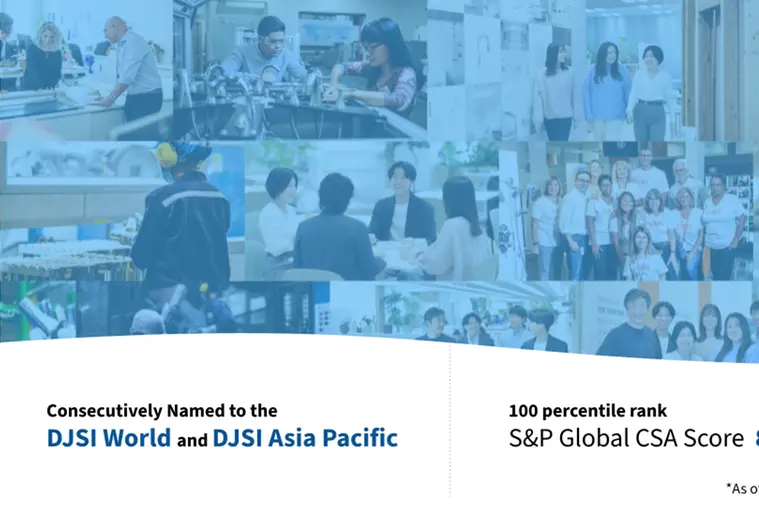Click the Consecutively Named to the heading
This screenshot has width=759, height=506.
click(x=162, y=410)
